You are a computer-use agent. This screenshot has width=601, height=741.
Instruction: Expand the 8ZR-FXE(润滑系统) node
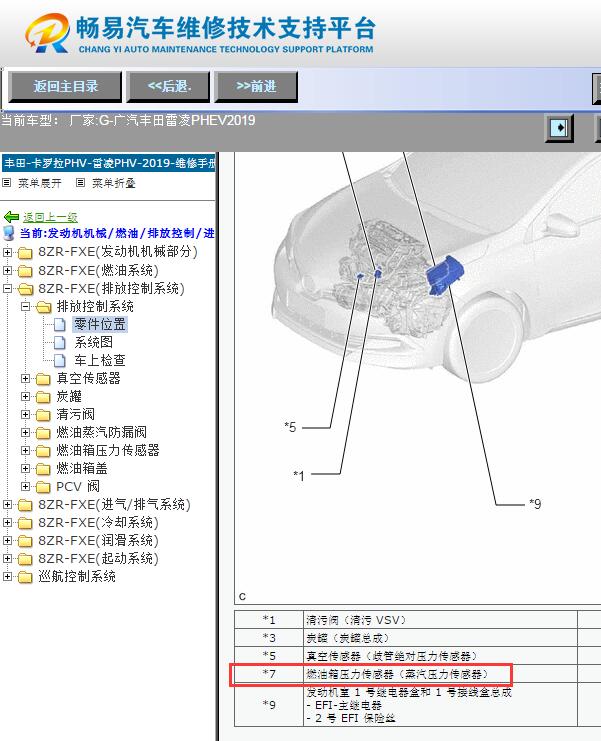click(x=7, y=541)
